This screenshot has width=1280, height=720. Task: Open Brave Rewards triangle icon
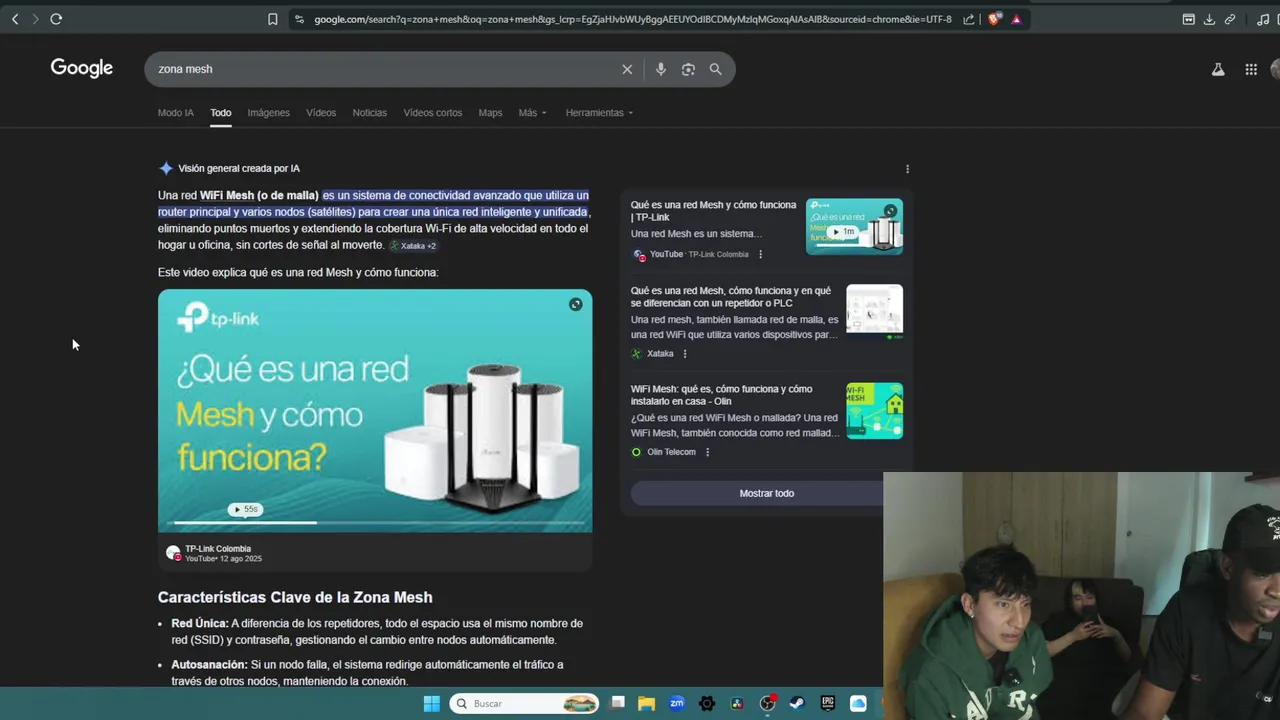pos(1017,19)
